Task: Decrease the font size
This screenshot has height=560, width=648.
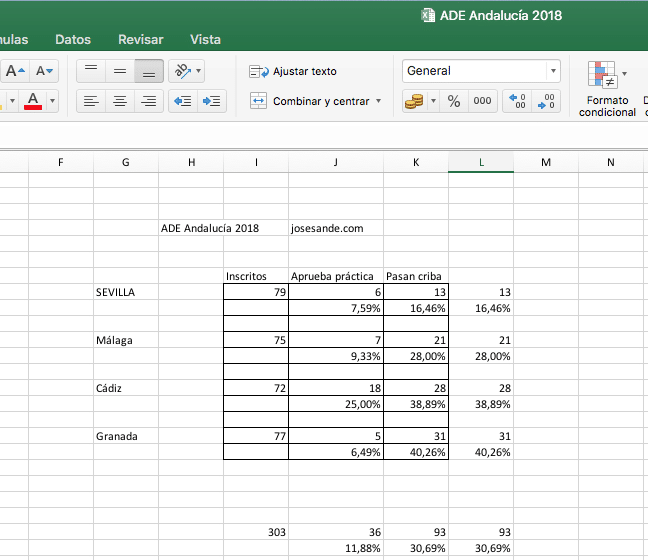Action: click(44, 71)
